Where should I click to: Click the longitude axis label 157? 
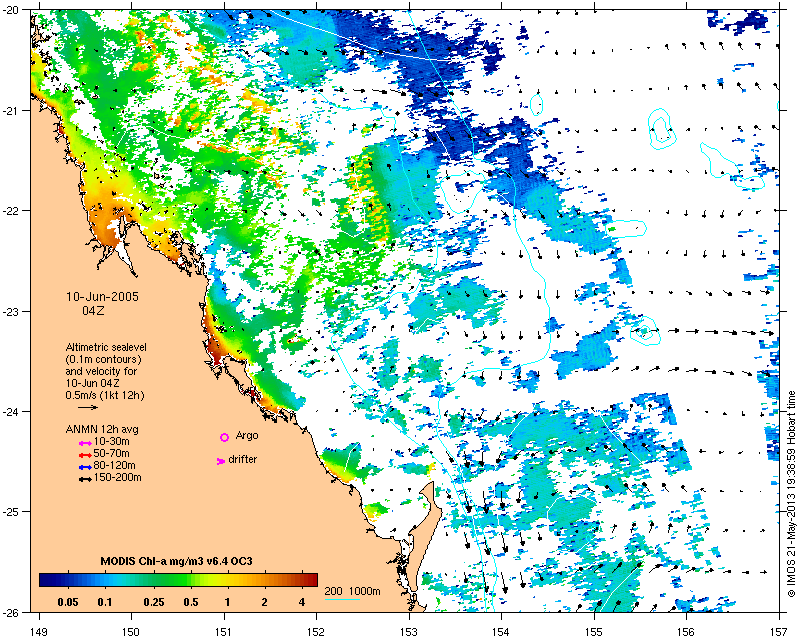(x=779, y=632)
